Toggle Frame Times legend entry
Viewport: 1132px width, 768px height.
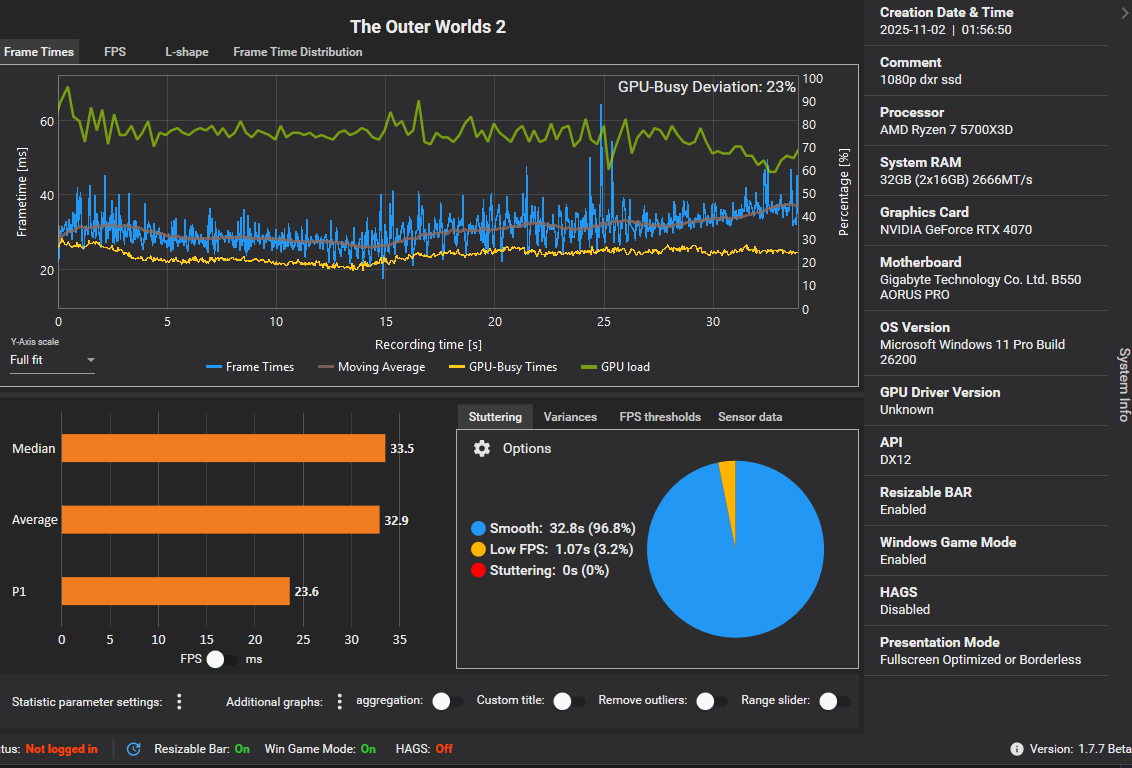(250, 367)
